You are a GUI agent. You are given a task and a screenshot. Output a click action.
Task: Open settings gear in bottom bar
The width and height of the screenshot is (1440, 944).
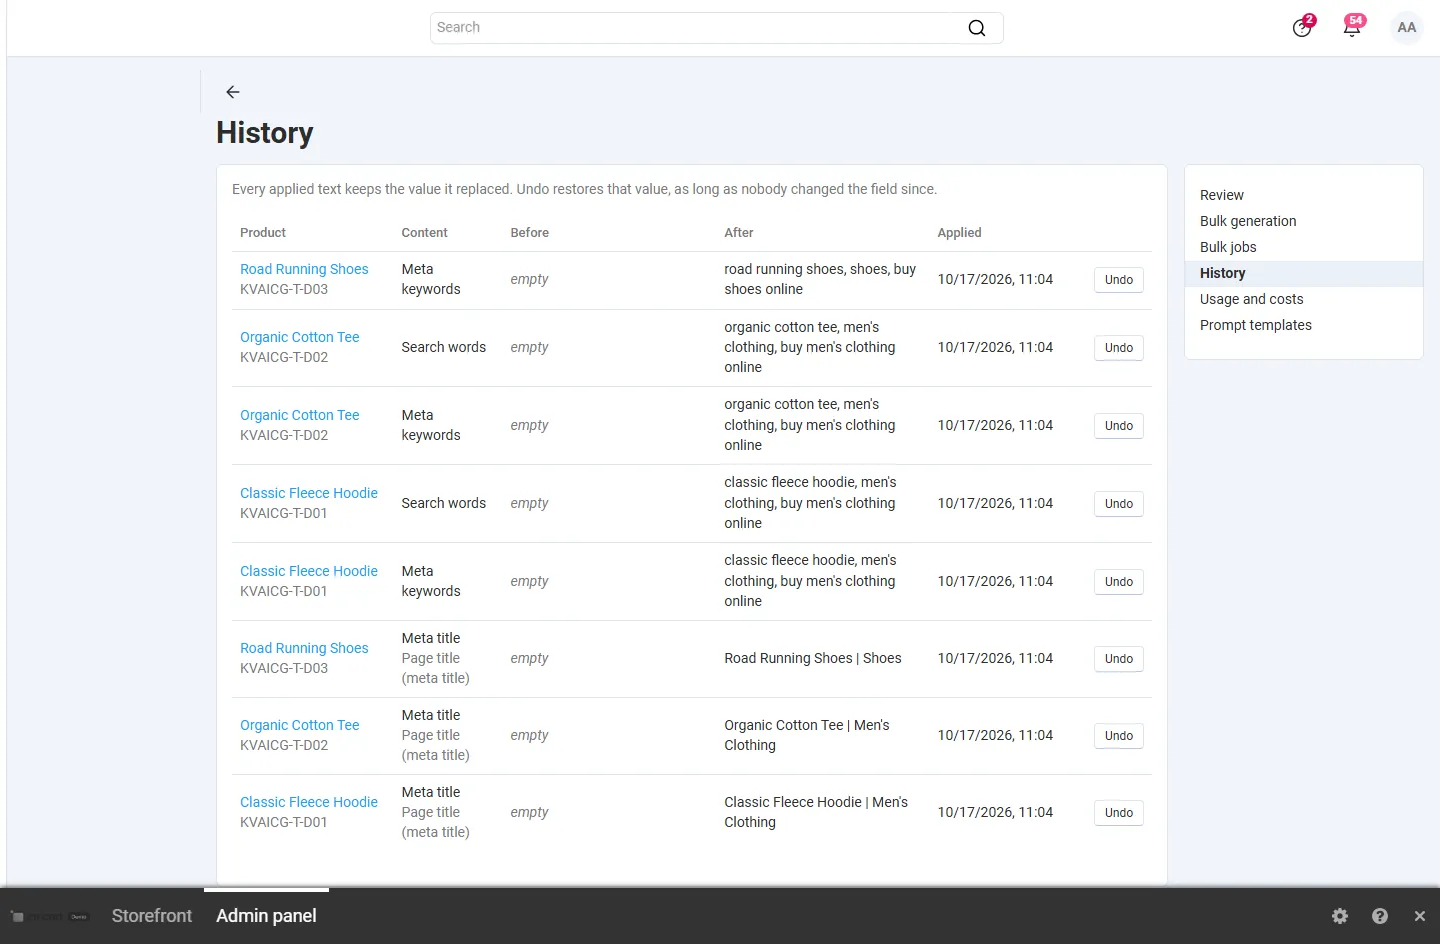(x=1340, y=916)
